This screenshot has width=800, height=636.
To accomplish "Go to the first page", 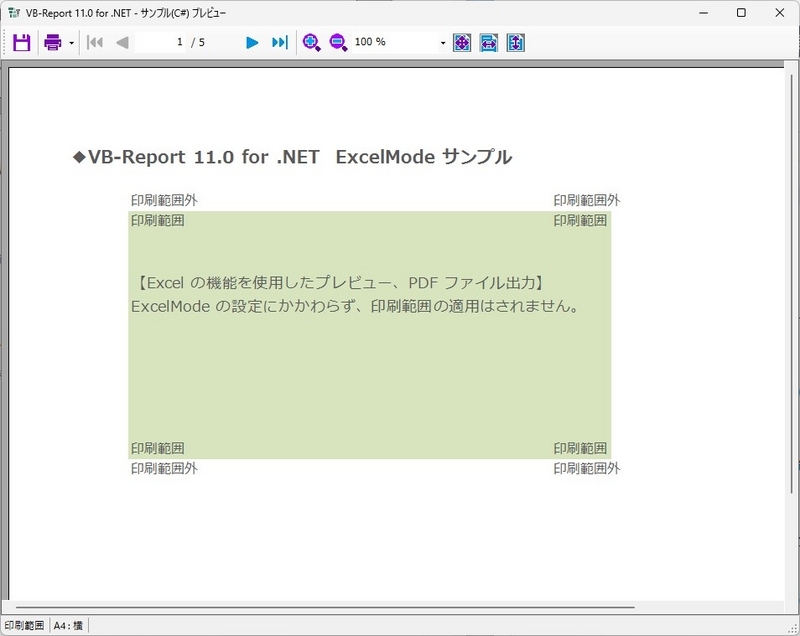I will click(95, 42).
